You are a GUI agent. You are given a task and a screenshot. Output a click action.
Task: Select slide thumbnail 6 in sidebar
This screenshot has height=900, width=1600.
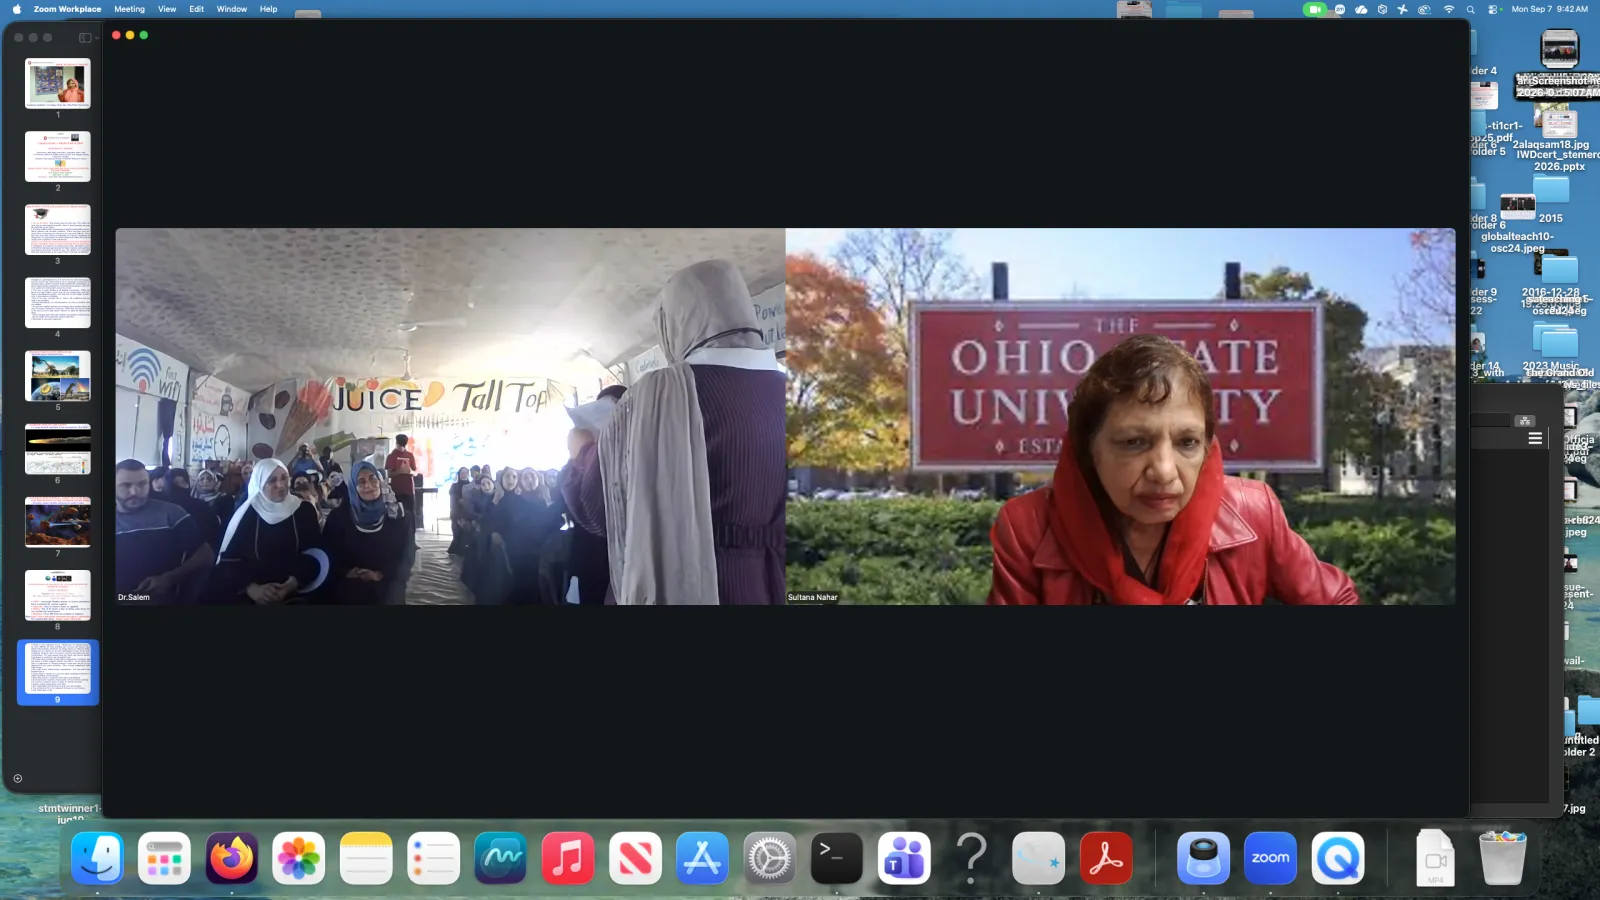[58, 449]
